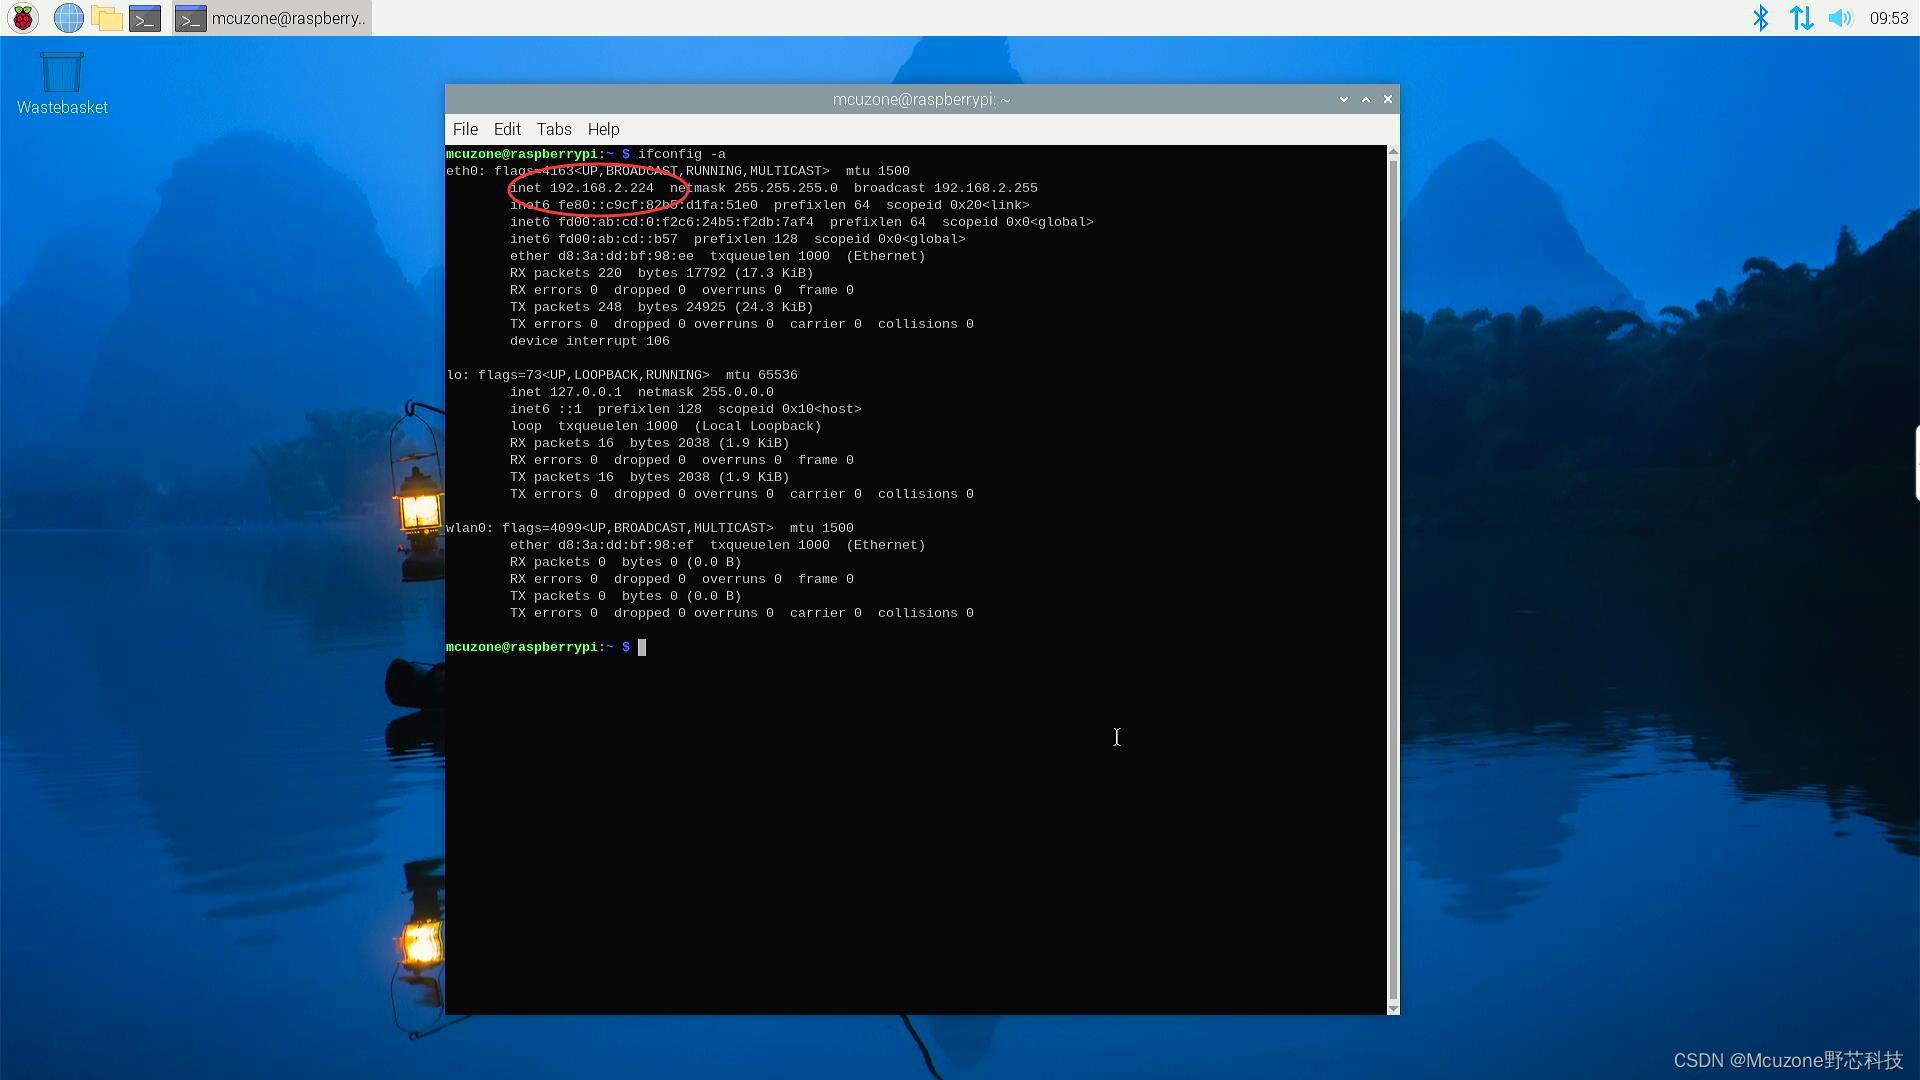Image resolution: width=1920 pixels, height=1080 pixels.
Task: Open the network arrows tray icon
Action: point(1801,18)
